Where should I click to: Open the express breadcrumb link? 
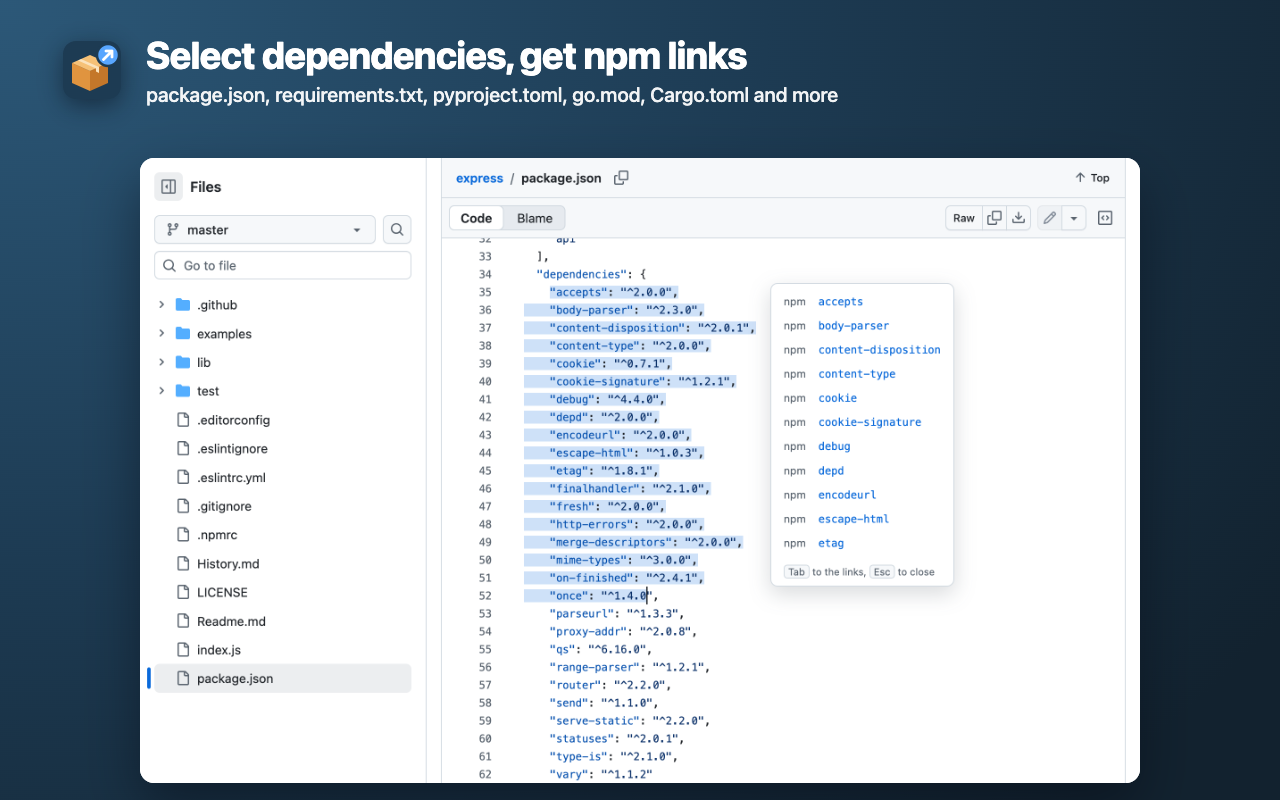tap(480, 178)
